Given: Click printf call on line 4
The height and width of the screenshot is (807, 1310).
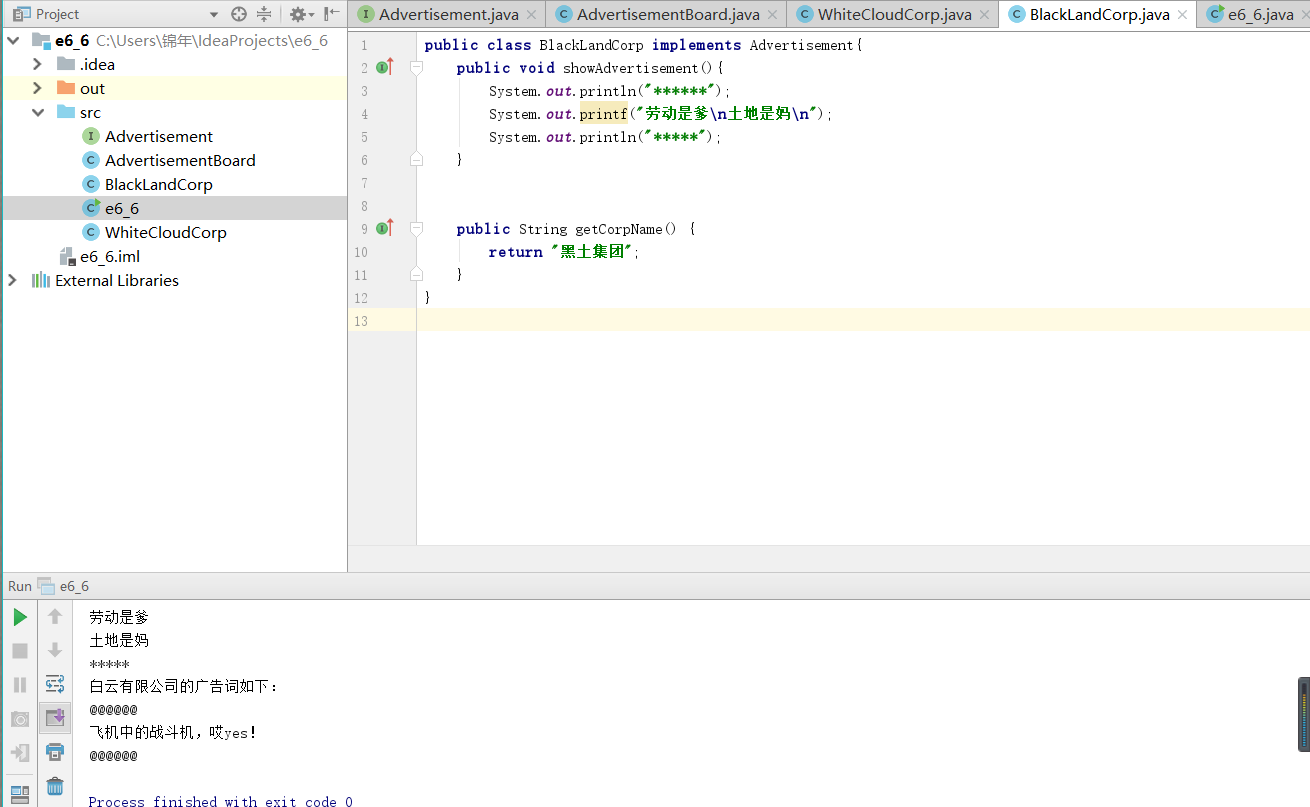Looking at the screenshot, I should coord(603,114).
